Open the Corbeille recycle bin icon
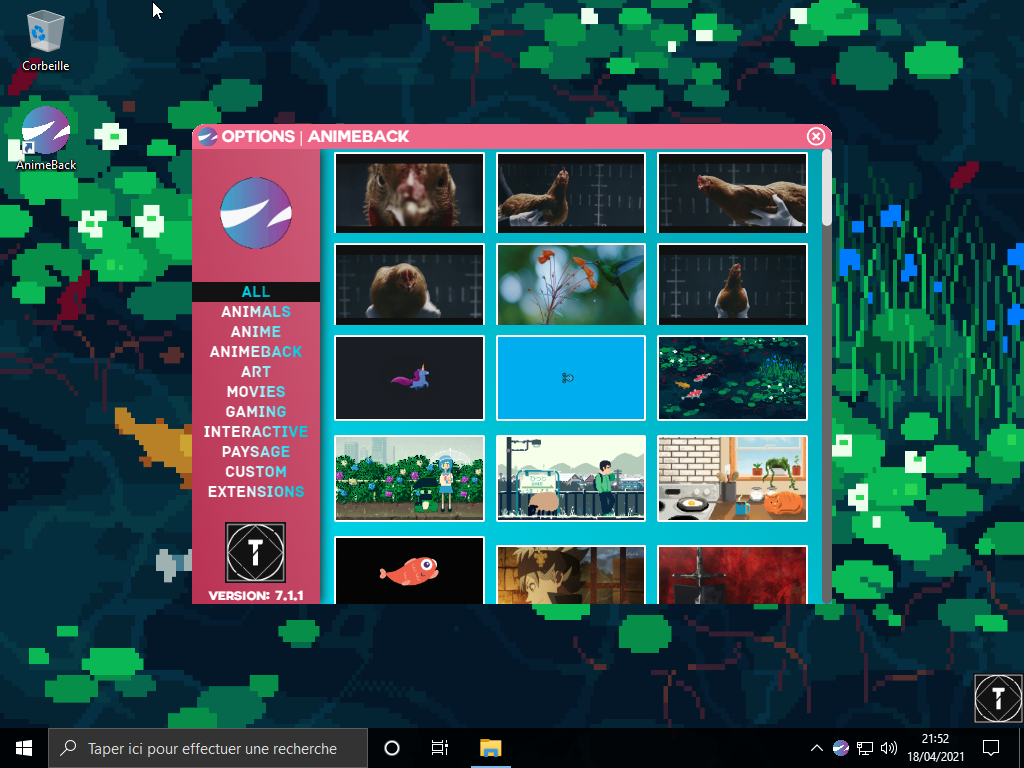The image size is (1024, 768). pyautogui.click(x=45, y=40)
